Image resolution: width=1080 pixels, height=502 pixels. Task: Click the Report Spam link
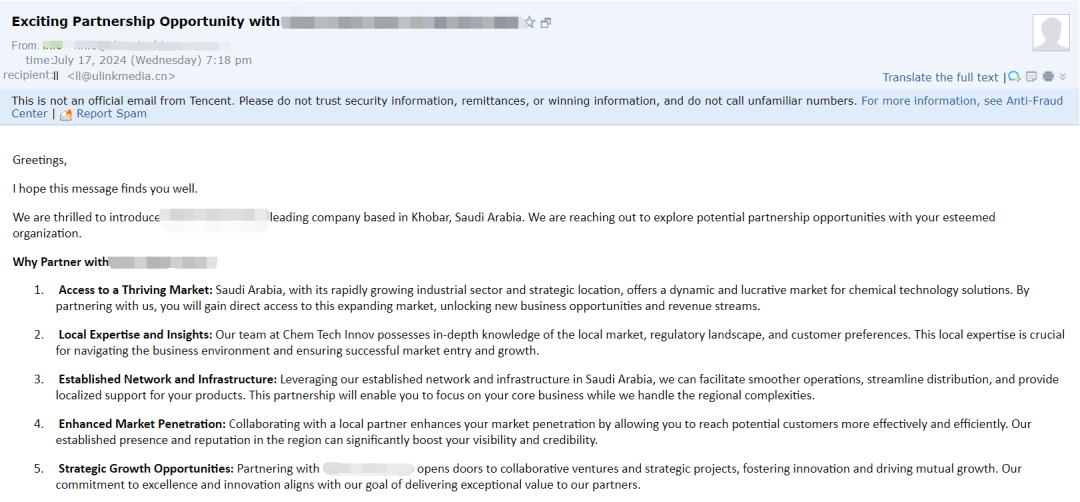pyautogui.click(x=111, y=114)
